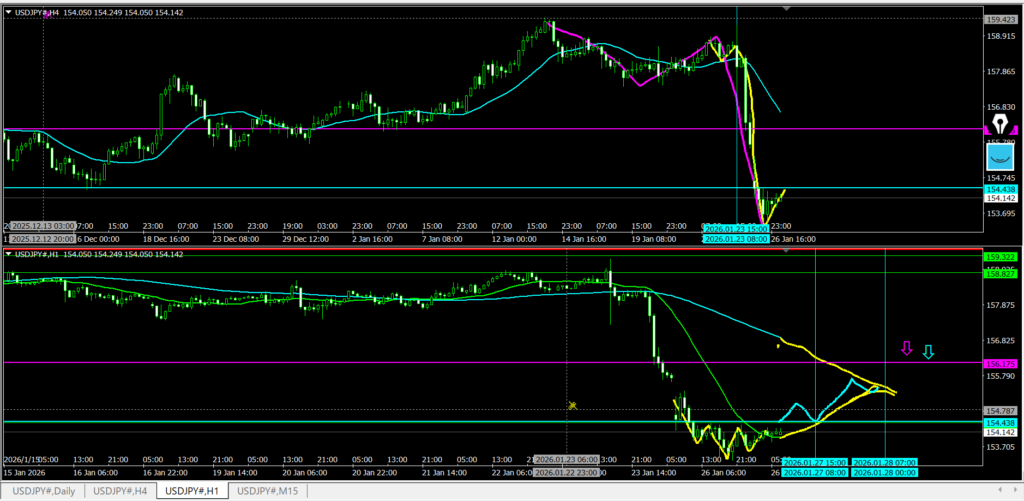Click the small yellow dot on H1 chart
The image size is (1024, 501).
[778, 346]
